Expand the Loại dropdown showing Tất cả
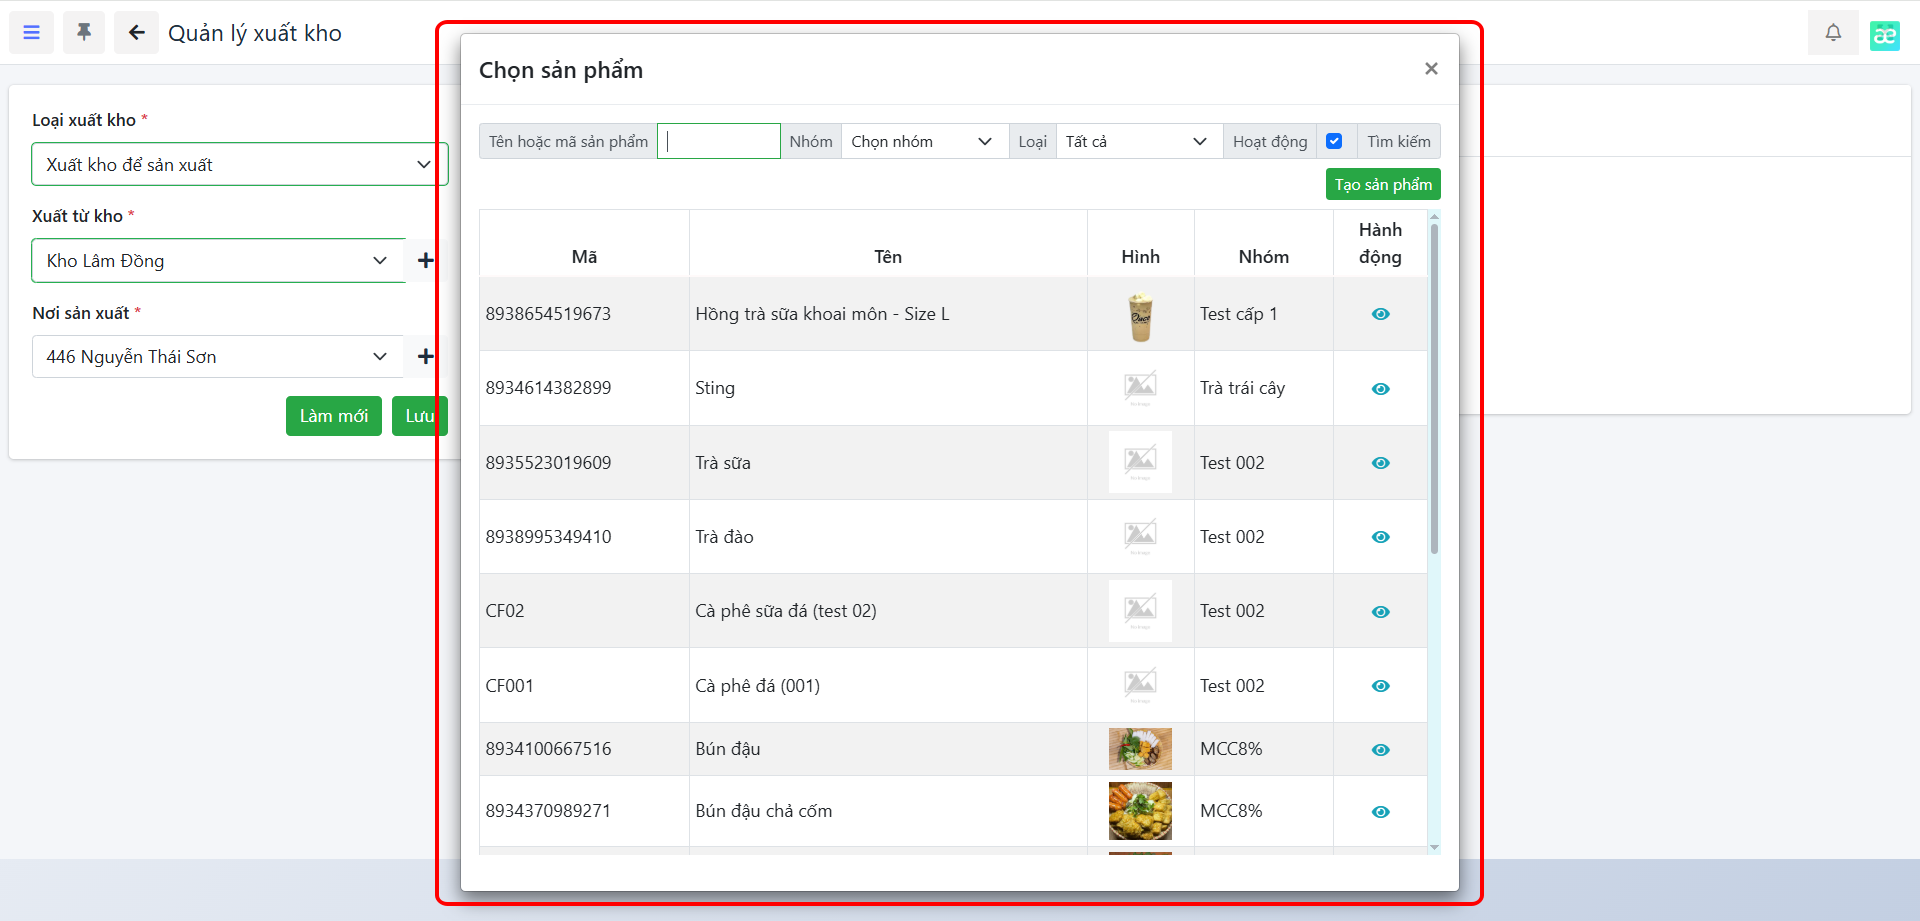1920x921 pixels. 1137,142
